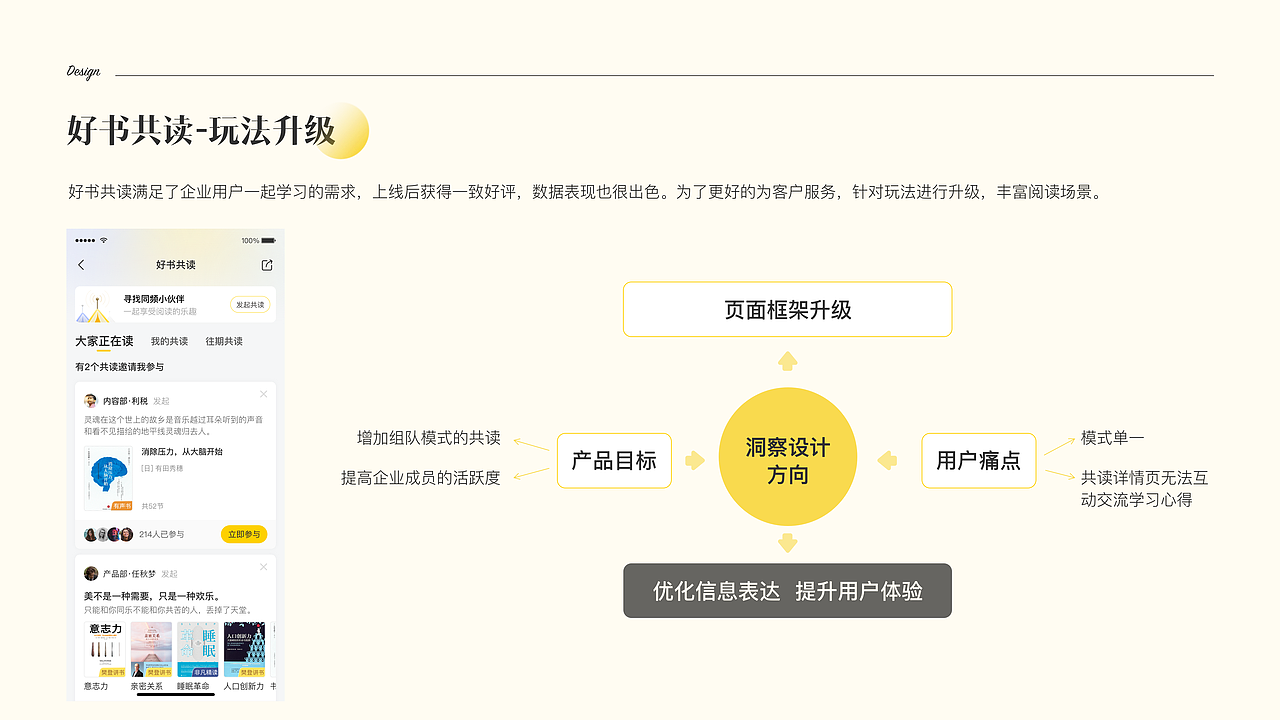Select the Wi-Fi icon in the status bar

click(x=102, y=240)
